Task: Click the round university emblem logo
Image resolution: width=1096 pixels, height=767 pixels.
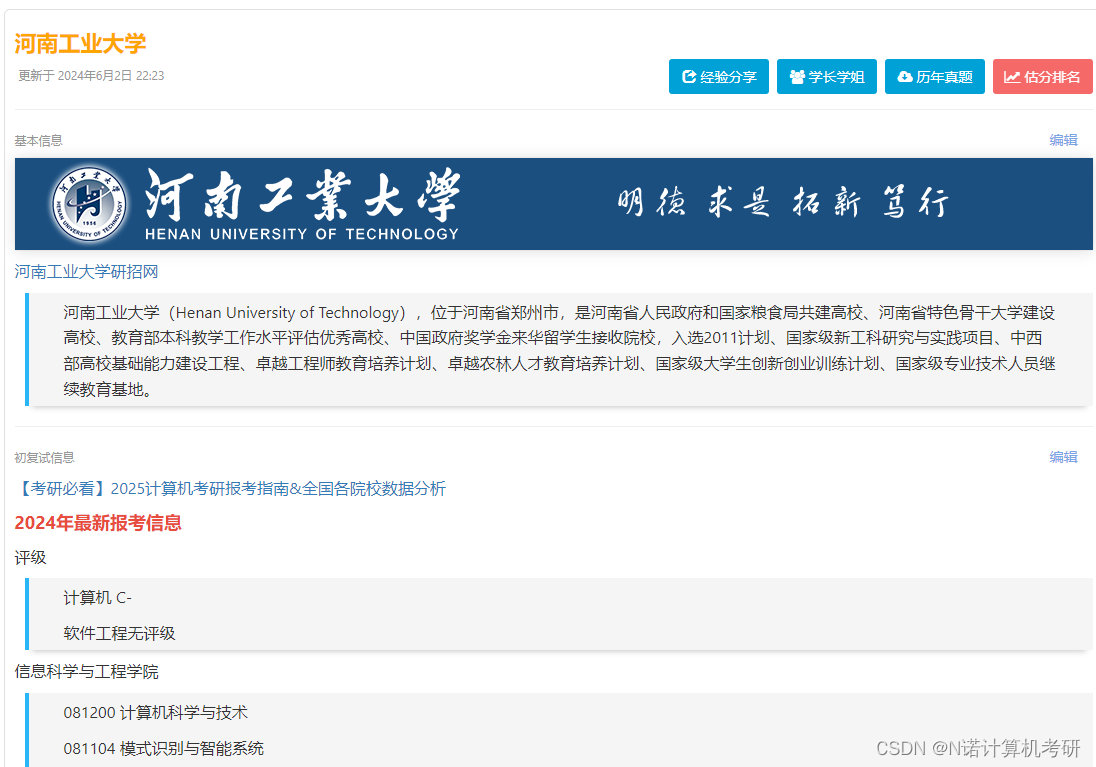Action: point(89,204)
